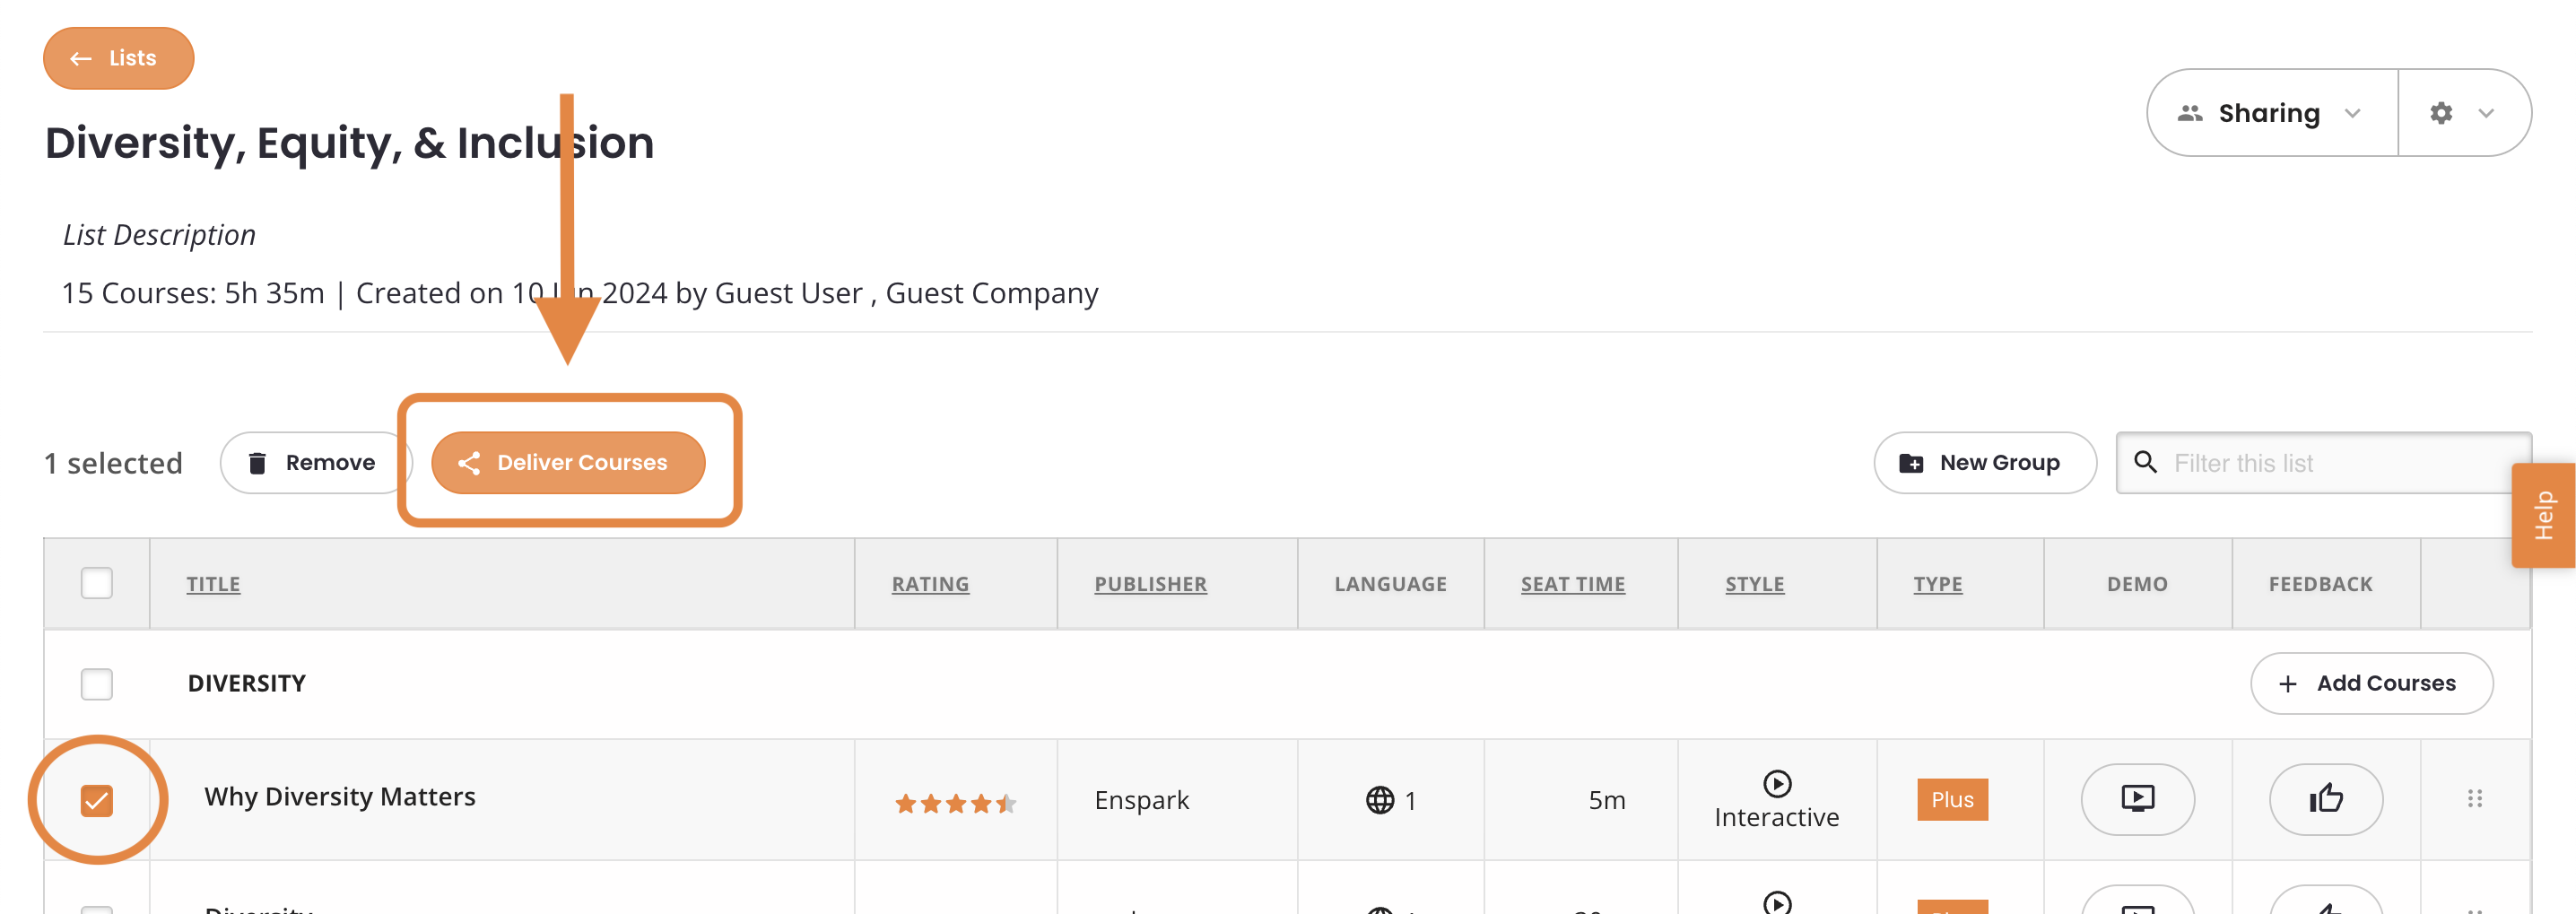Focus the Filter this list field

[x=2323, y=462]
